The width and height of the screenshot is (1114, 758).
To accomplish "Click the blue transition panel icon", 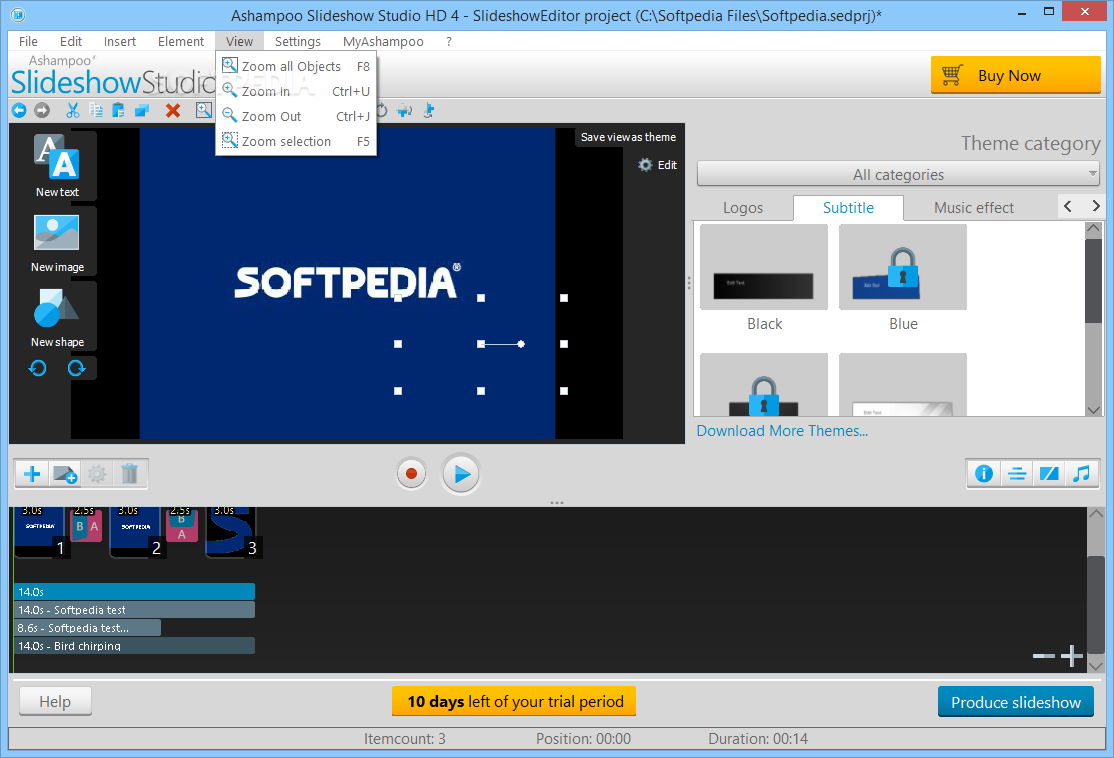I will (1049, 474).
